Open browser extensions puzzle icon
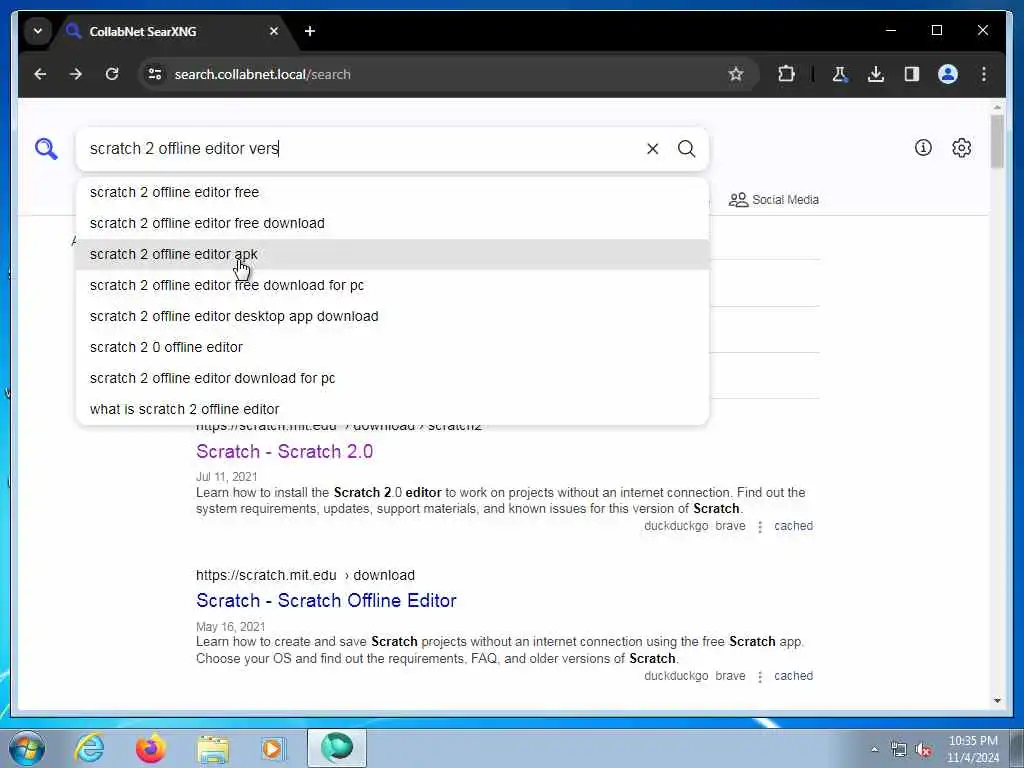Viewport: 1024px width, 768px height. [x=786, y=74]
